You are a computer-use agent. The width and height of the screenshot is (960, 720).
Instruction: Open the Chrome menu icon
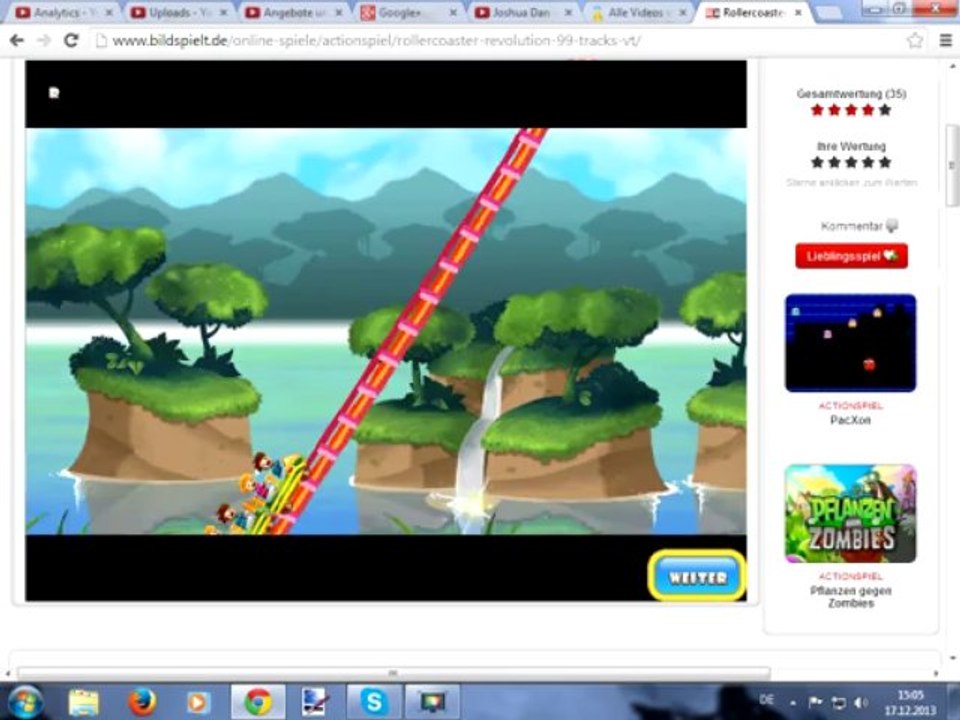pos(945,40)
